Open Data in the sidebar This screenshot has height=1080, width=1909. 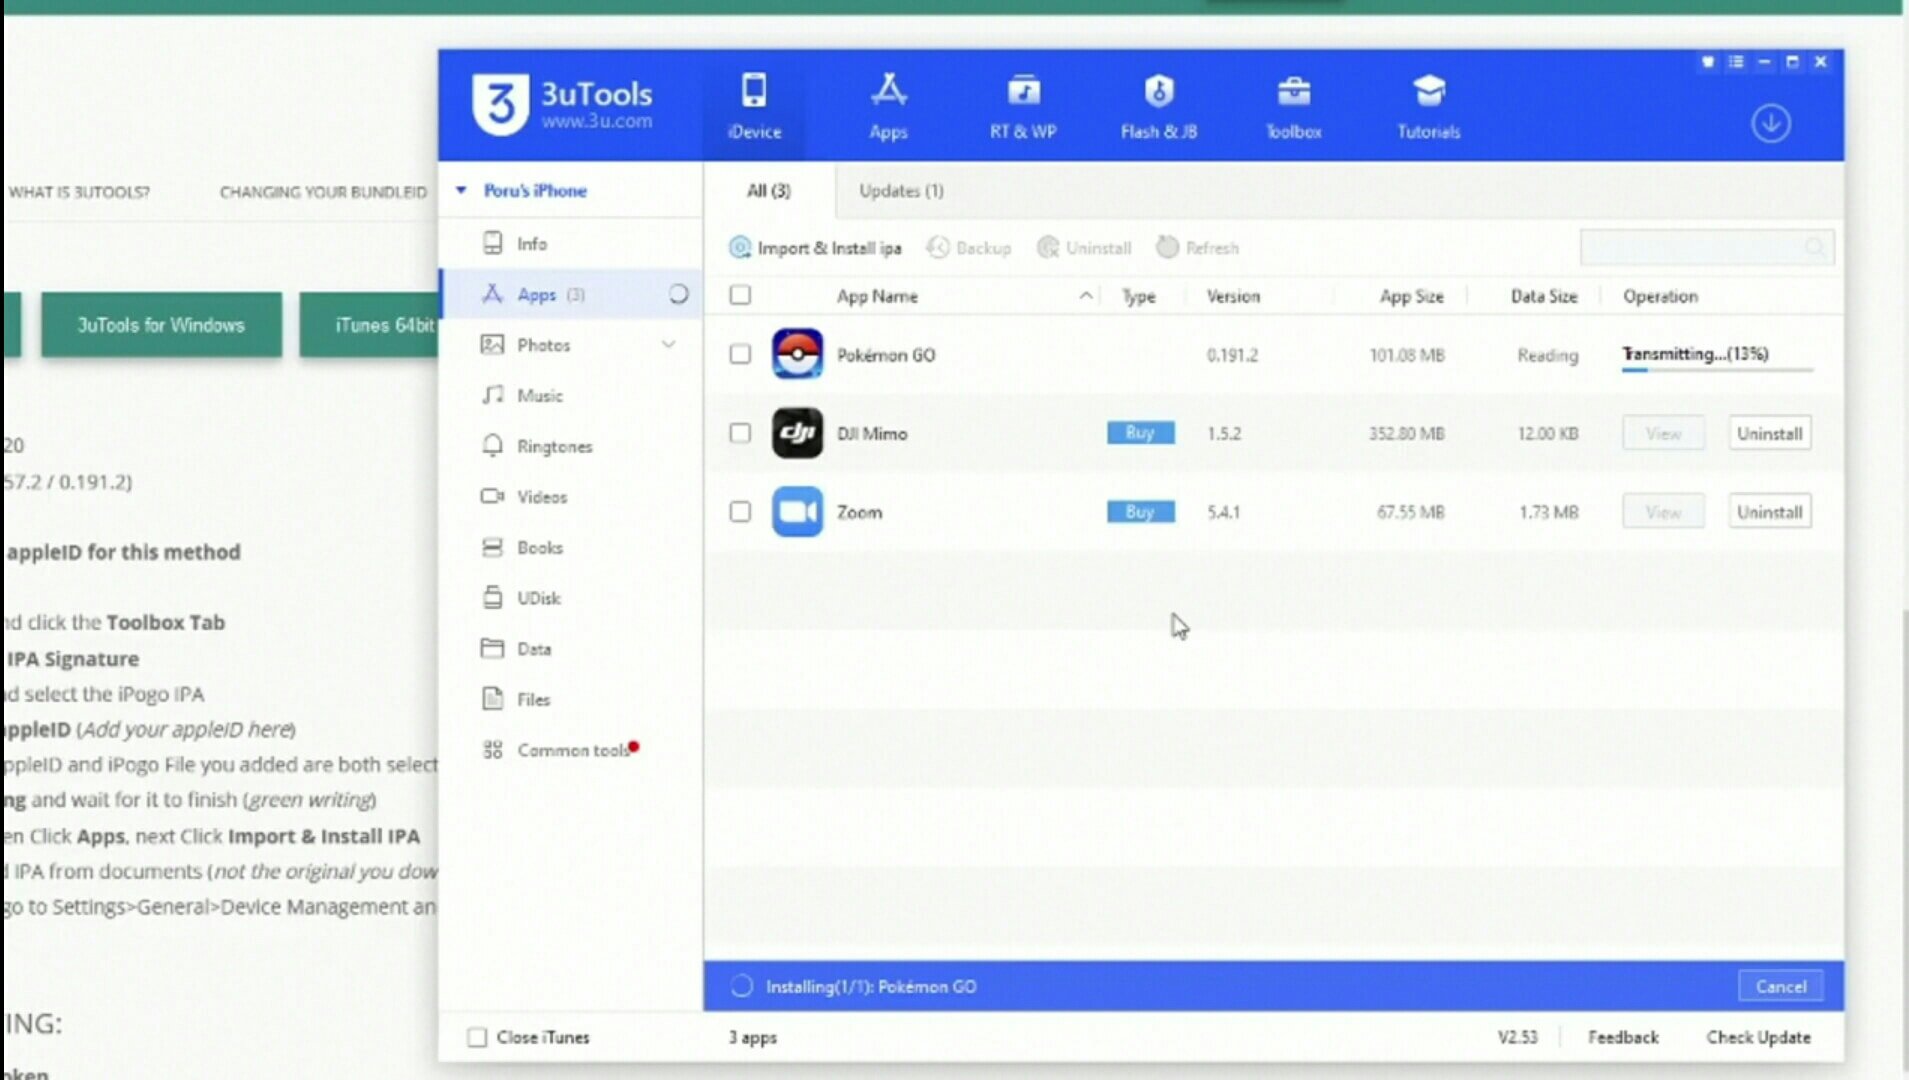[x=571, y=649]
